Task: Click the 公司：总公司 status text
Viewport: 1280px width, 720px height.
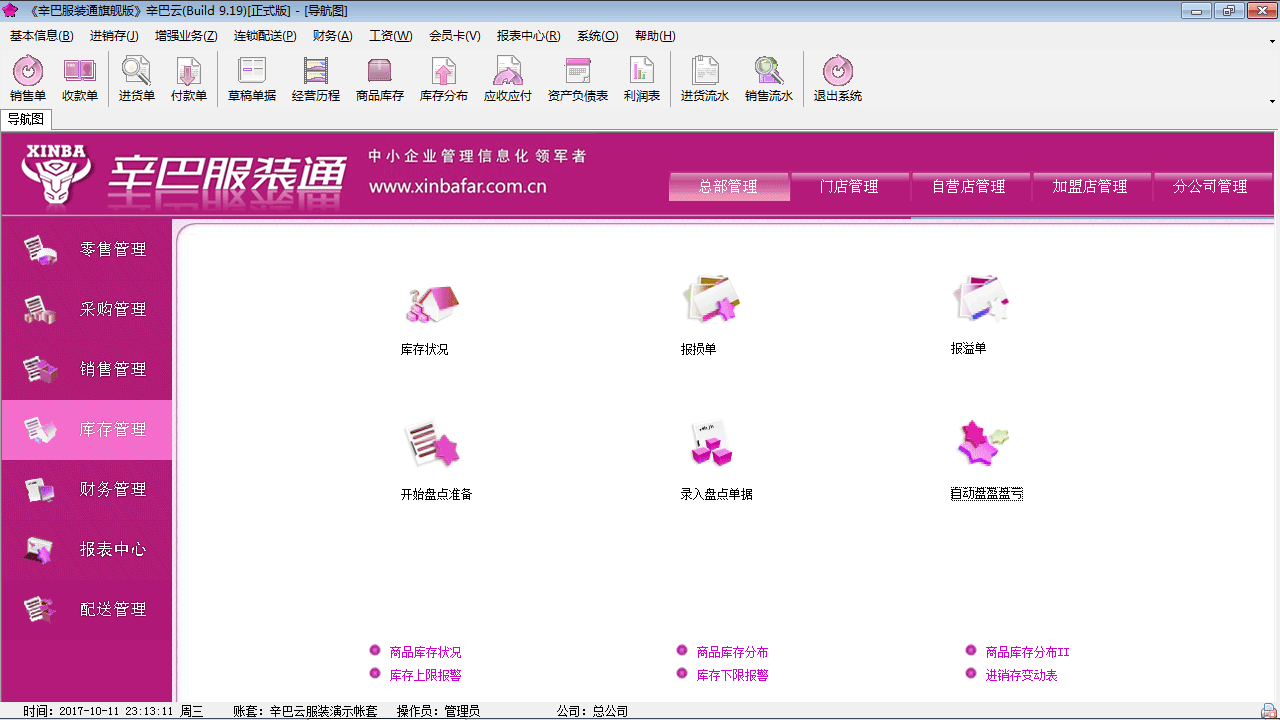Action: pyautogui.click(x=592, y=711)
